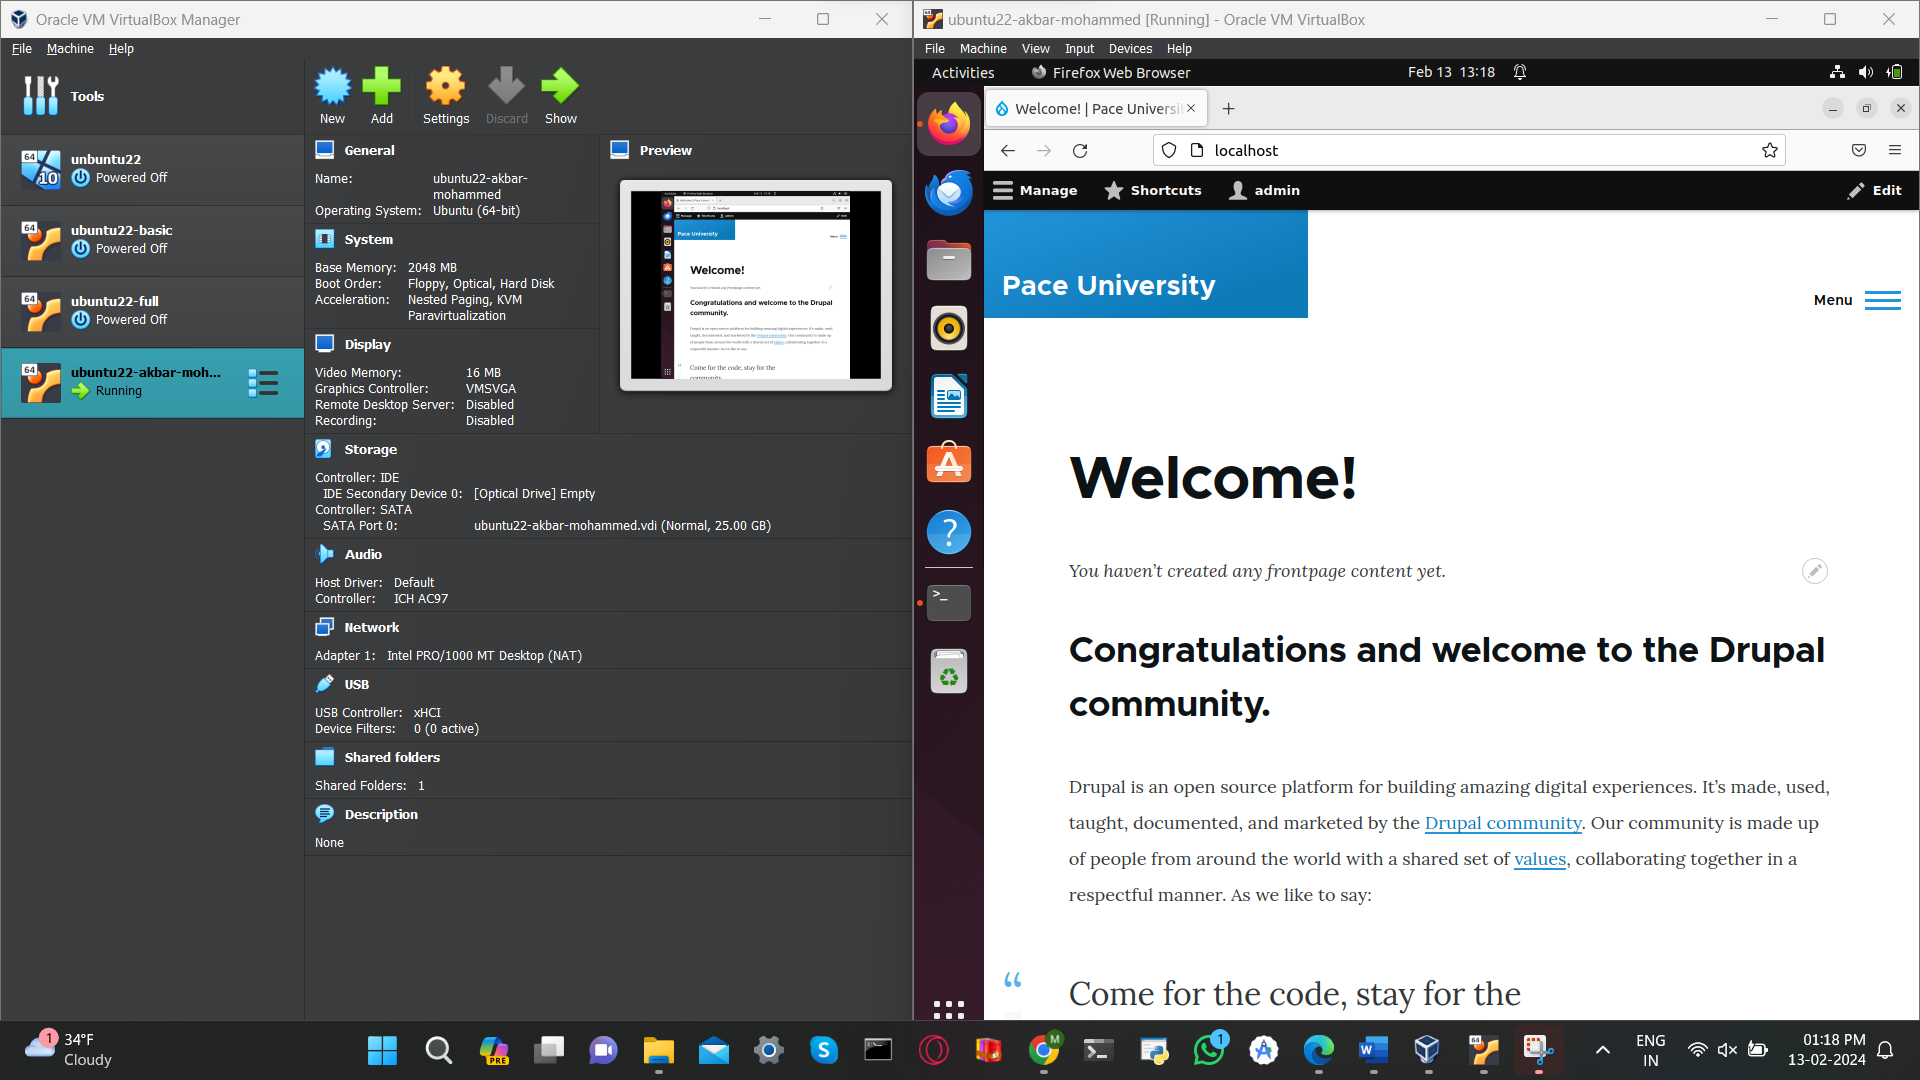This screenshot has height=1080, width=1920.
Task: Open Ubuntu notification bell in top bar
Action: coord(1519,72)
